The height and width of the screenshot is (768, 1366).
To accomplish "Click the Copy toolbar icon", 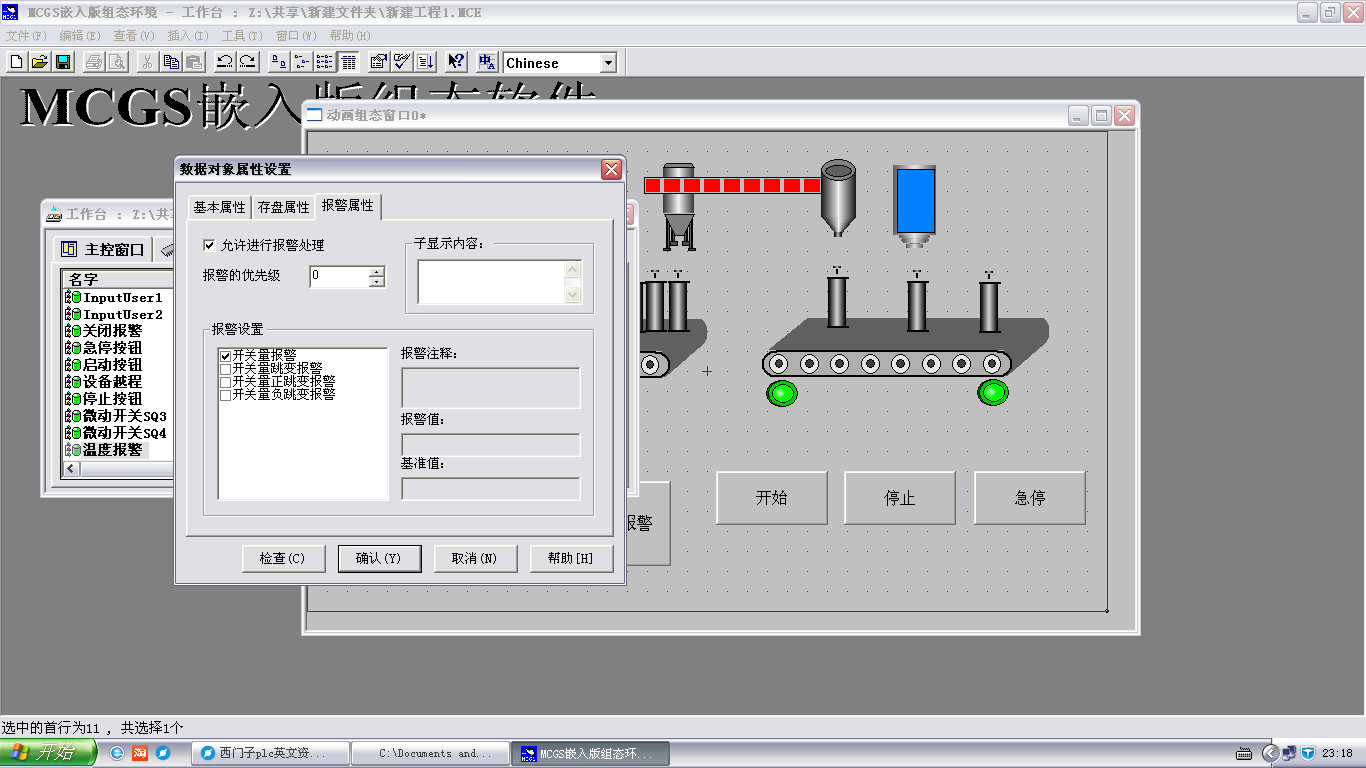I will tap(171, 62).
